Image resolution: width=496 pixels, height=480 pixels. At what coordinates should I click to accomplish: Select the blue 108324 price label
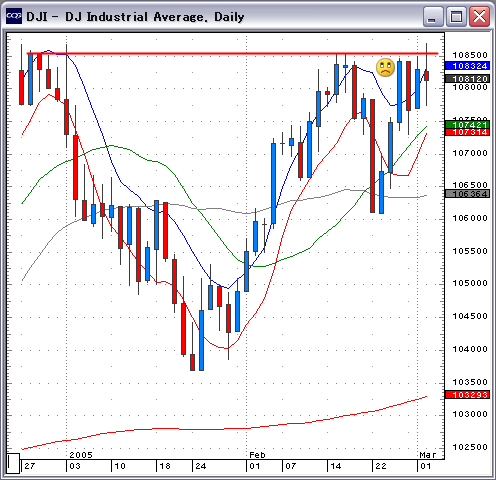click(x=467, y=66)
